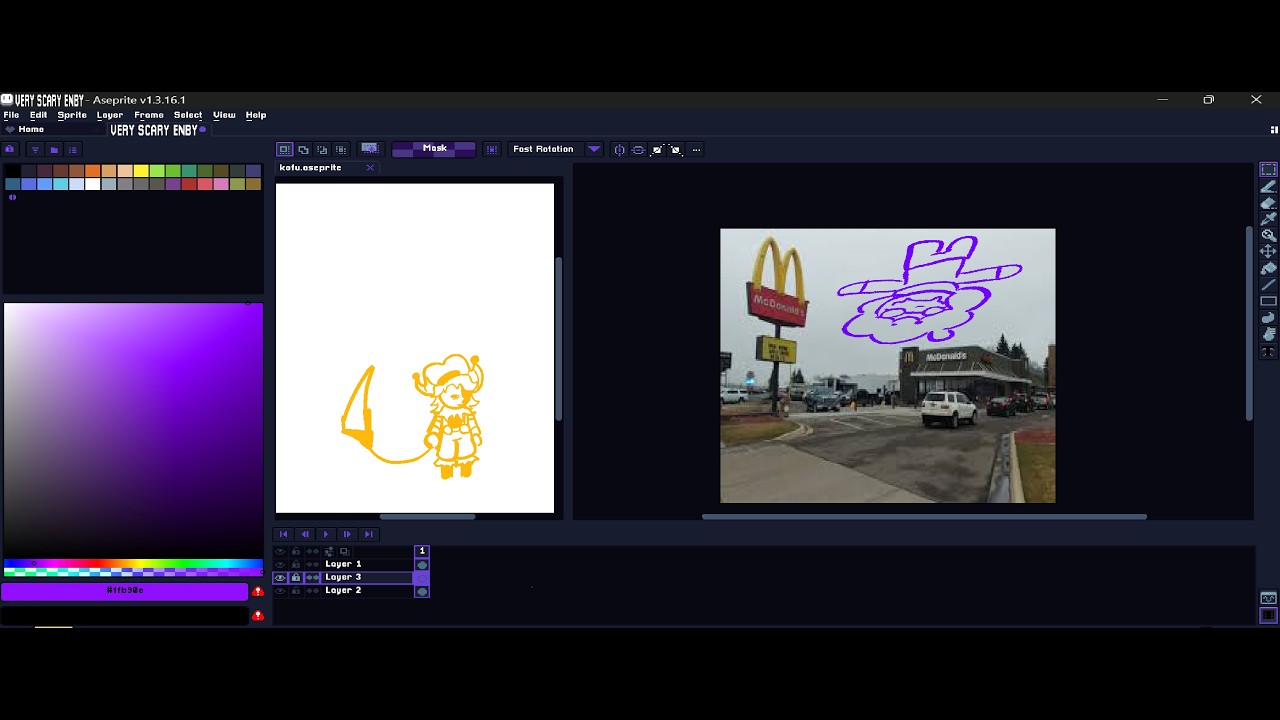Open the palette presets folder icon
Viewport: 1280px width, 720px height.
coord(54,150)
